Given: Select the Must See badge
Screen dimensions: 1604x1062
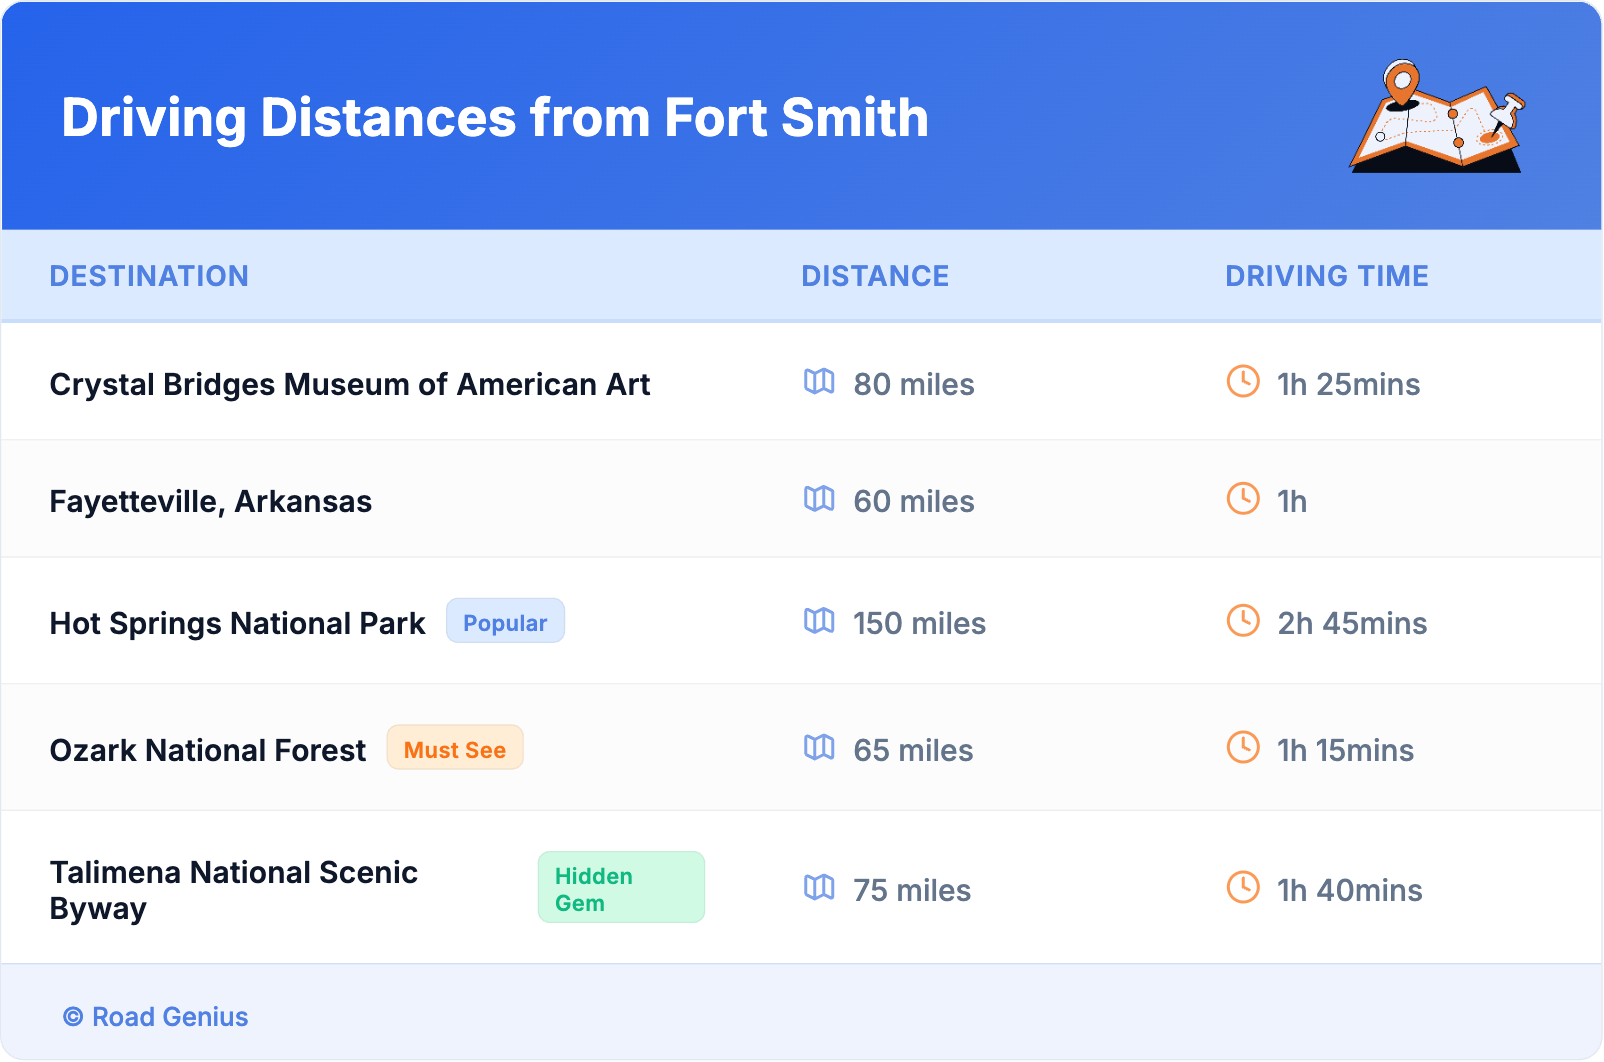Looking at the screenshot, I should (x=455, y=749).
